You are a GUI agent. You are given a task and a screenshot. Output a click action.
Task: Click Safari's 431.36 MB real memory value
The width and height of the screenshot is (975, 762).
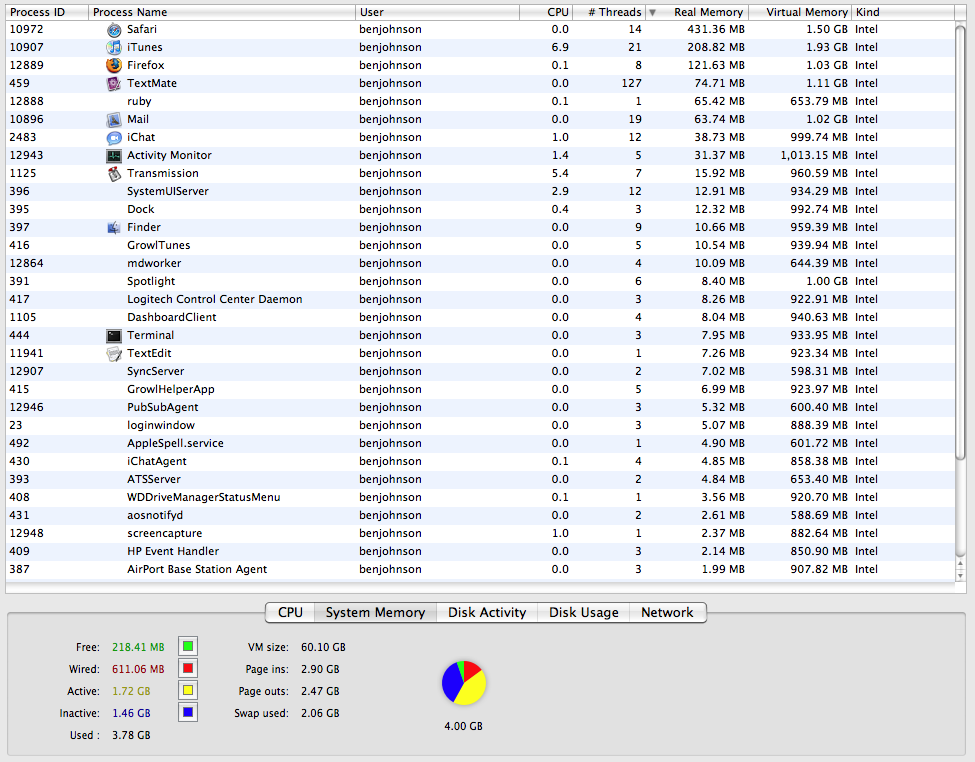716,29
